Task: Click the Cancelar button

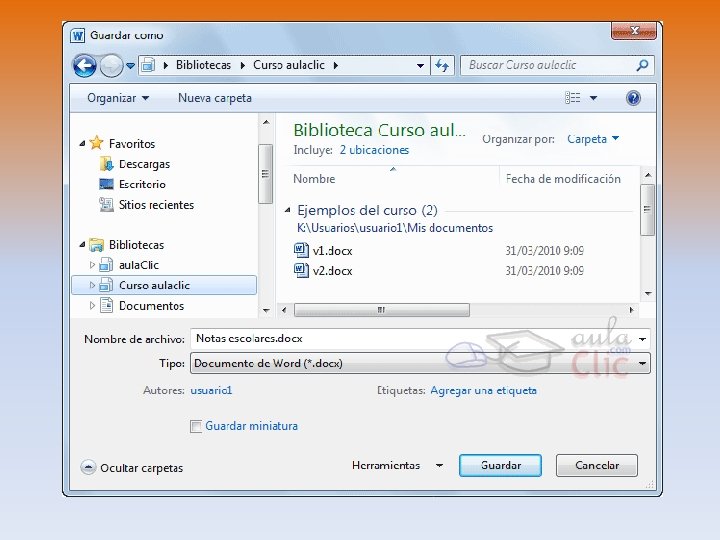Action: (597, 466)
